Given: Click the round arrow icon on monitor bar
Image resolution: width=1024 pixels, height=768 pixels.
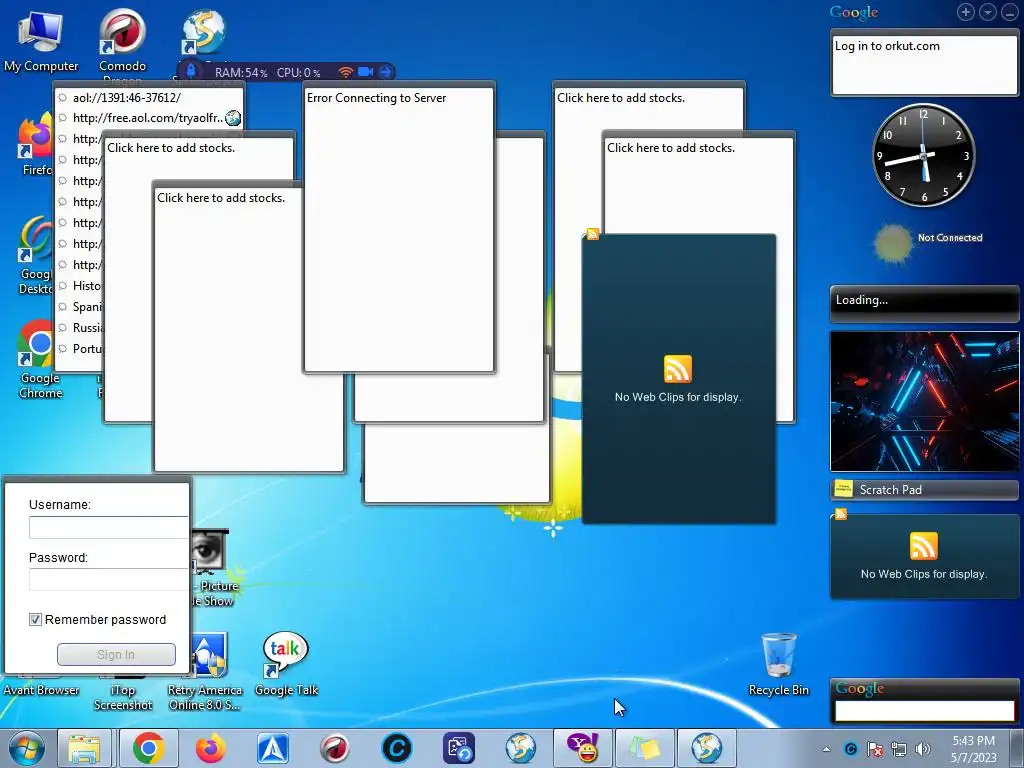Looking at the screenshot, I should [385, 72].
